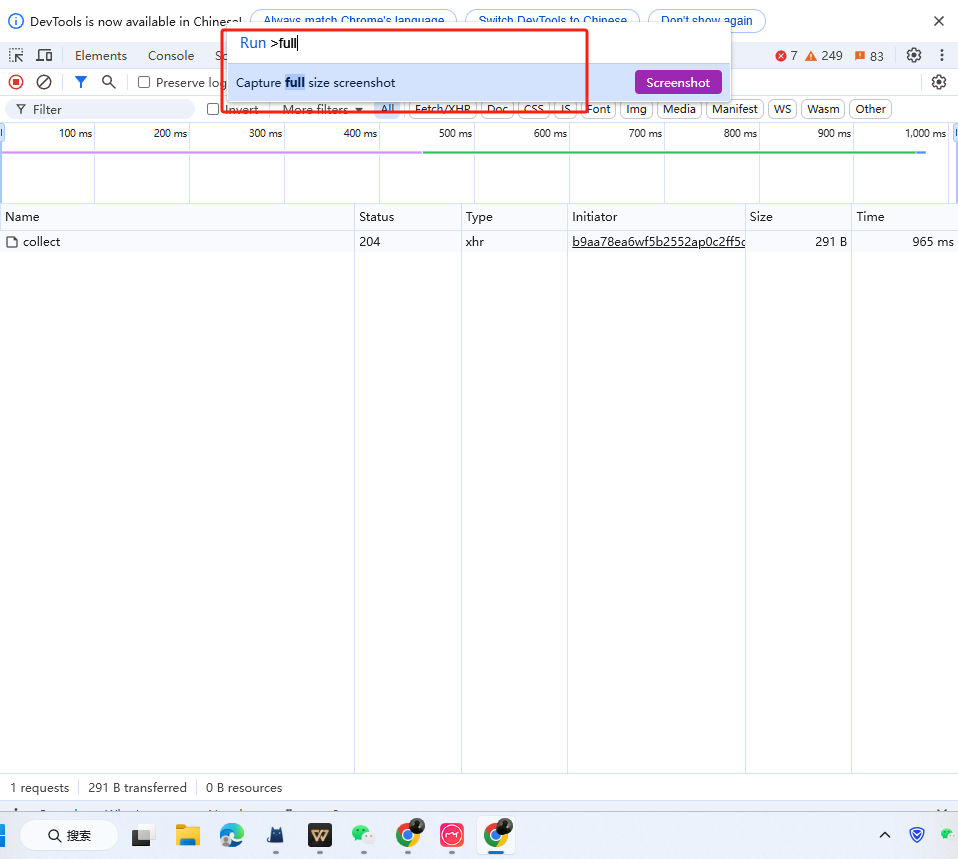The image size is (958, 859).
Task: Toggle the network filter funnel icon
Action: coord(80,82)
